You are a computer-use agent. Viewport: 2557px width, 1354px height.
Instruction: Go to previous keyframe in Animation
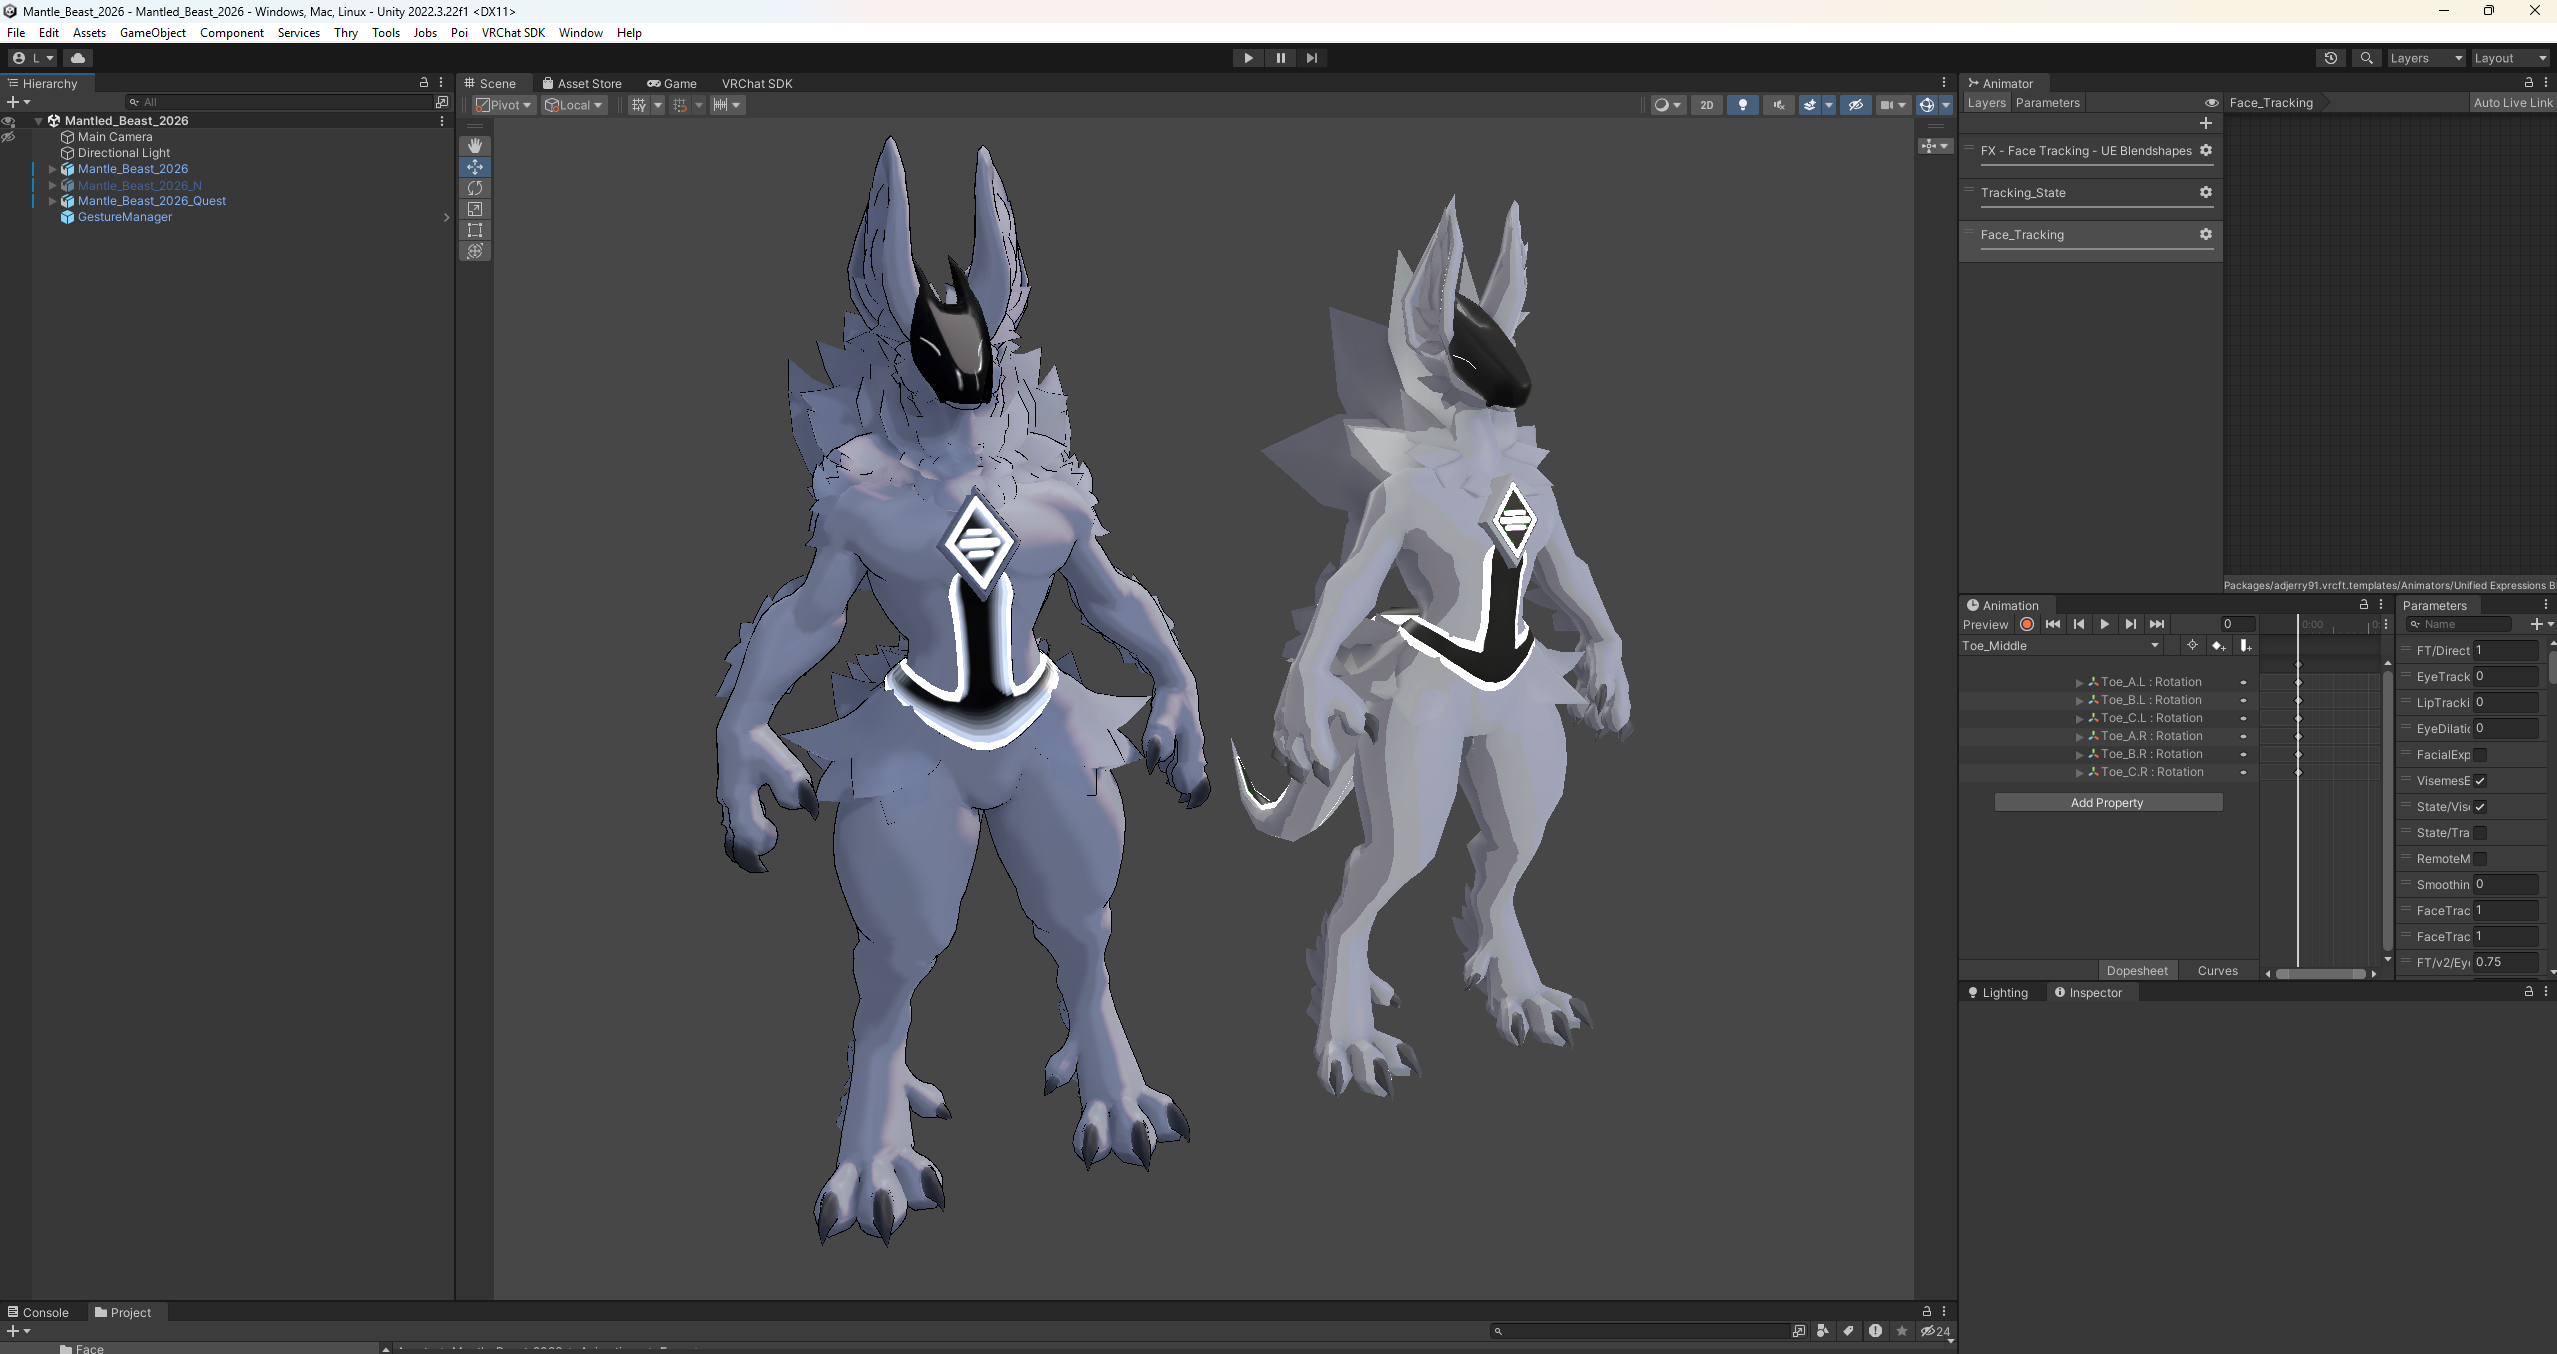2079,624
